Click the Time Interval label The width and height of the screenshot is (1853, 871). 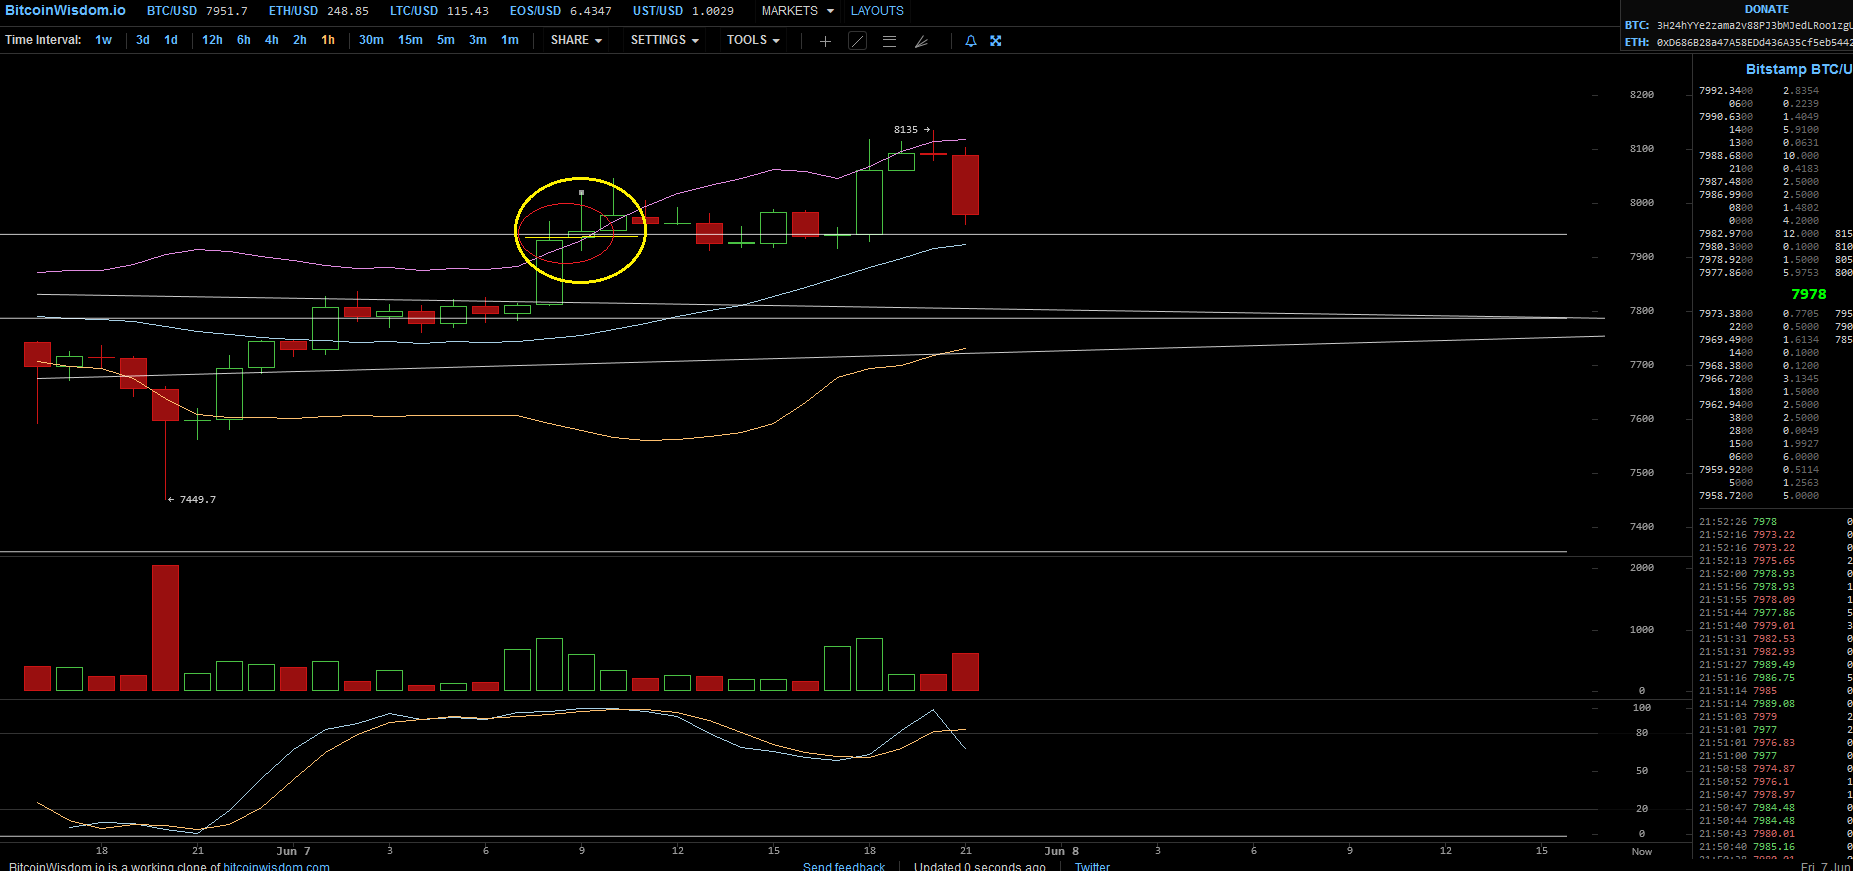pos(43,40)
